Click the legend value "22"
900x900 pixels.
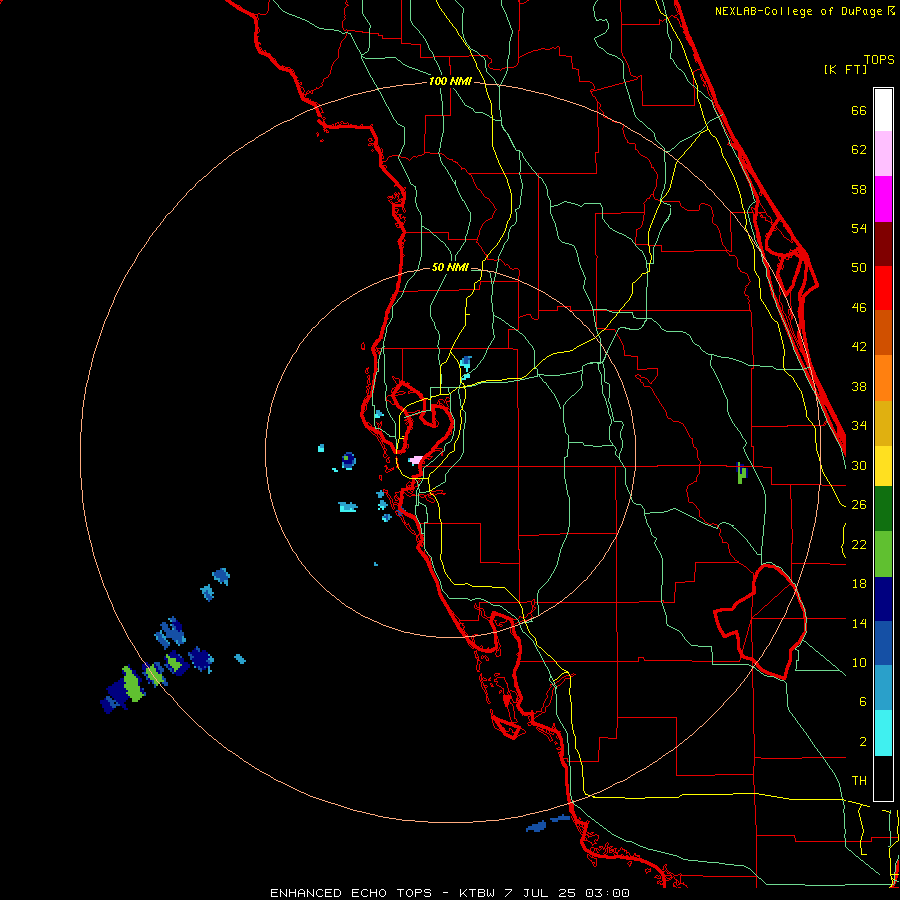[859, 544]
